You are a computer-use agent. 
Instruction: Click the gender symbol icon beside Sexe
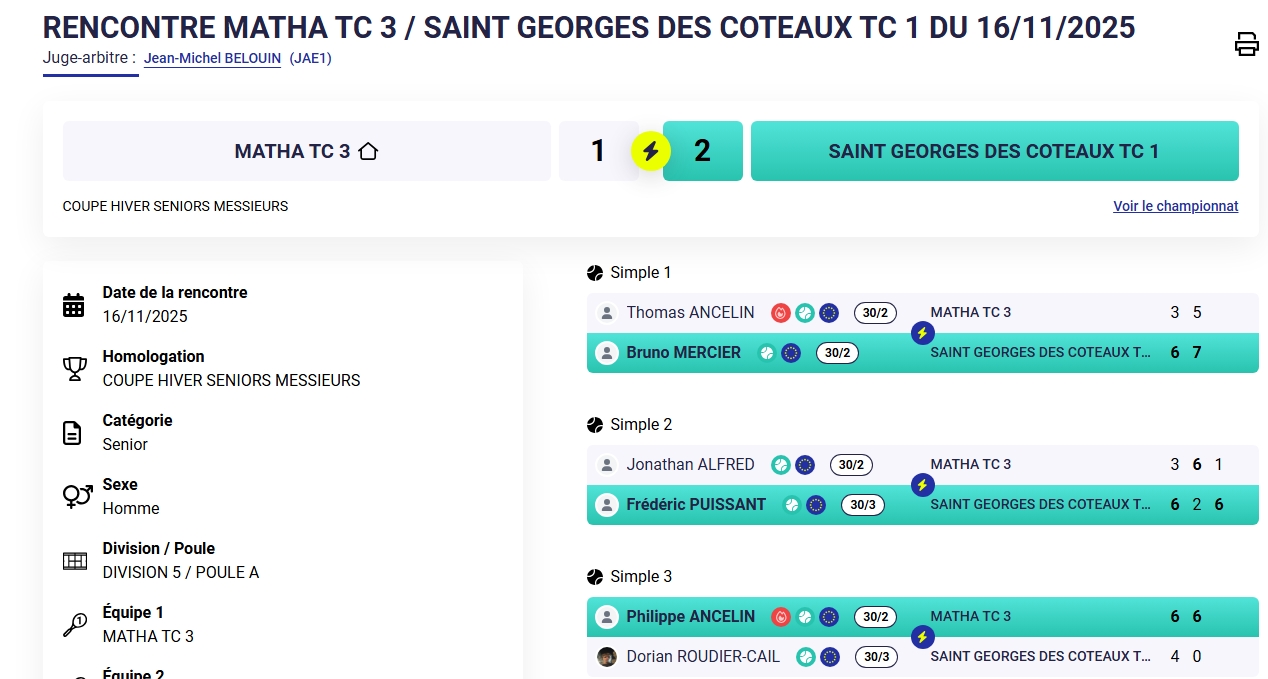coord(77,496)
